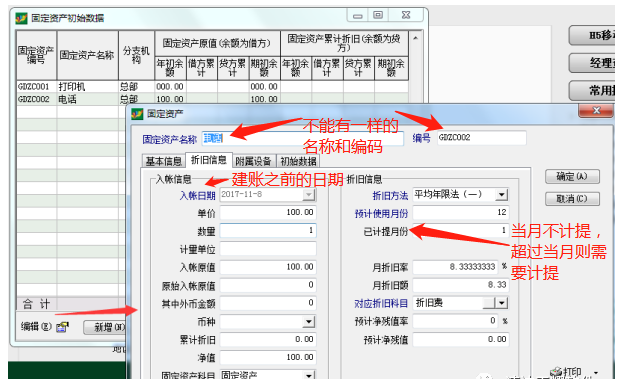The image size is (619, 379).
Task: Open the 折旧方法 dropdown
Action: coord(501,195)
